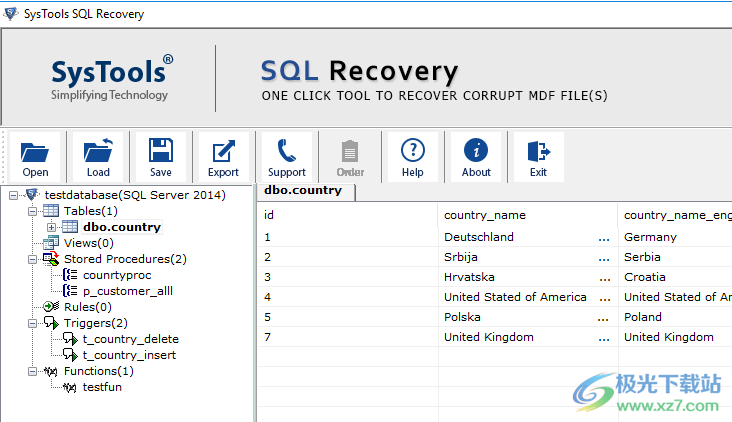Screen dimensions: 732x422
Task: Click the Views(0) node icon
Action: (51, 243)
